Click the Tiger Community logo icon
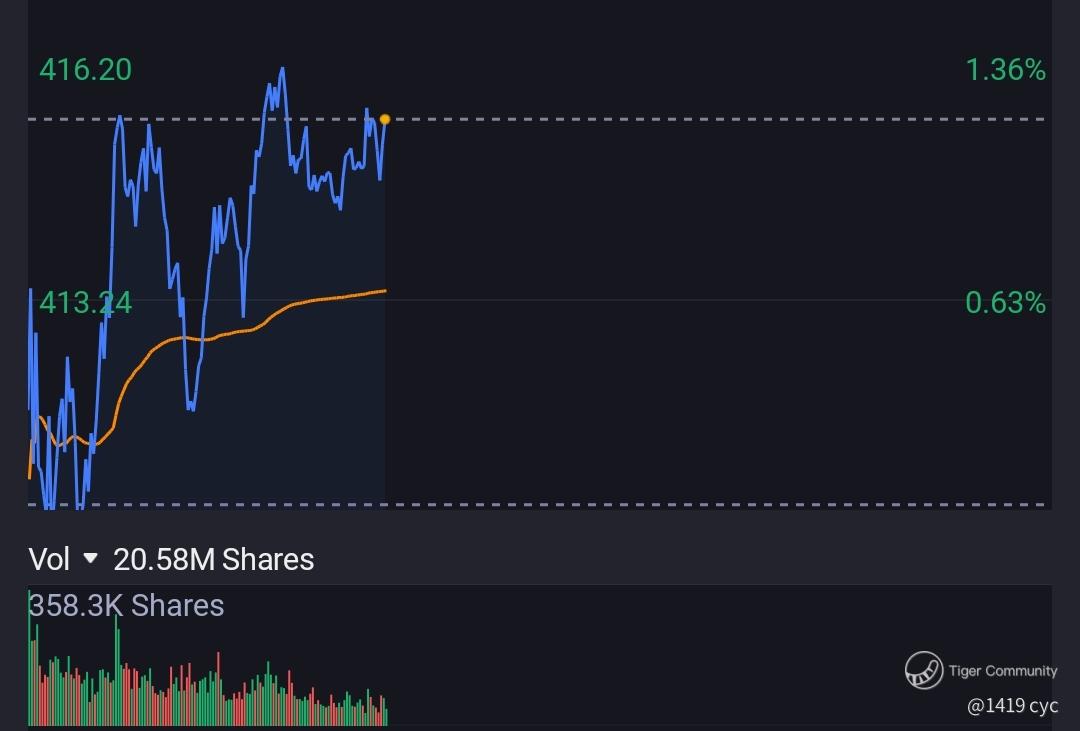This screenshot has width=1080, height=731. [x=924, y=670]
